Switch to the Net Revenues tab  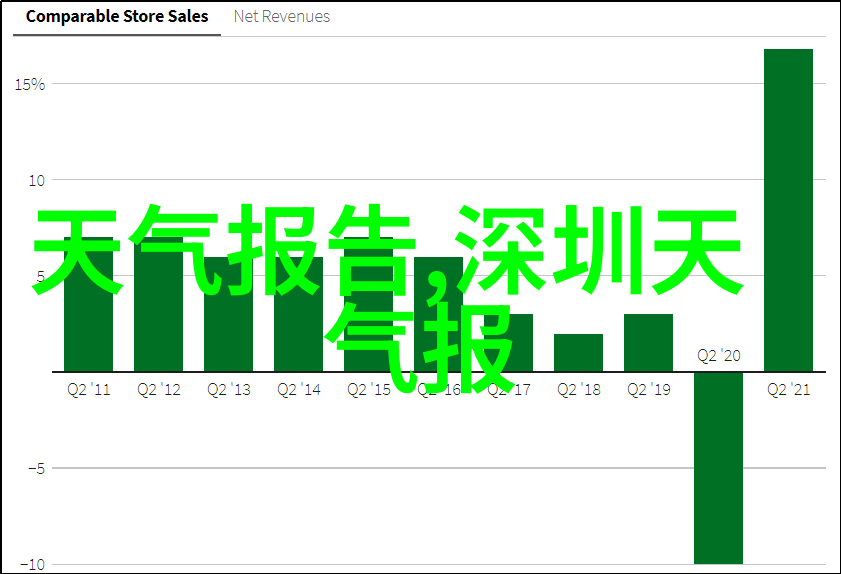282,17
